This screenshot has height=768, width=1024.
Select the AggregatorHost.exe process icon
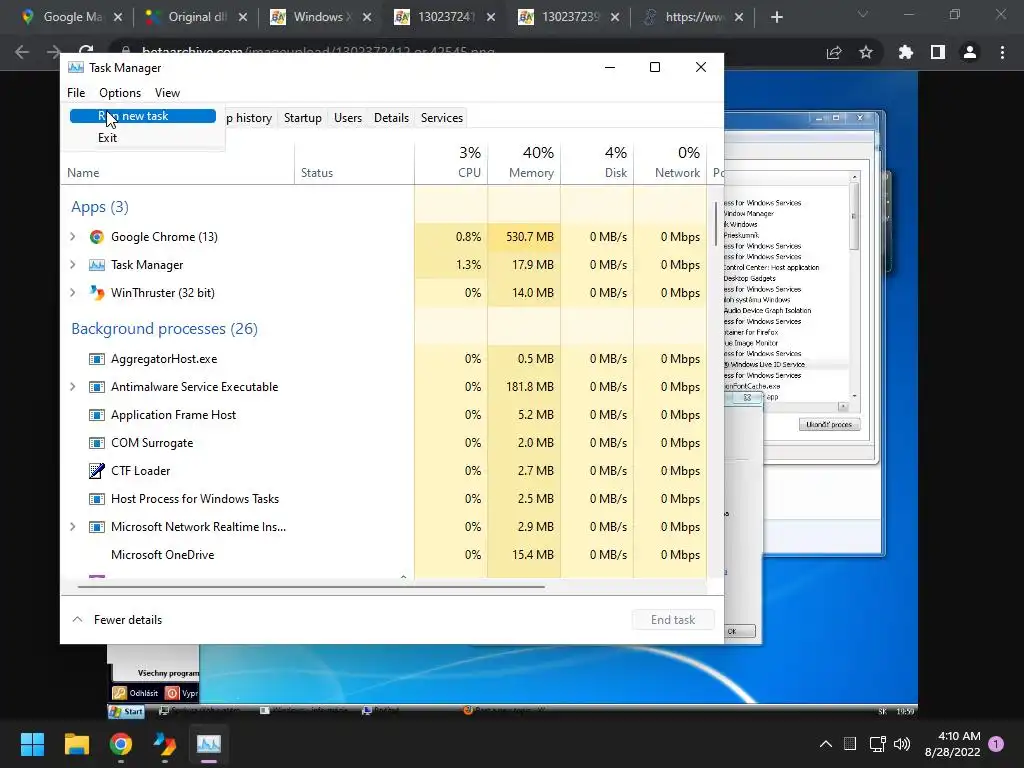[x=97, y=359]
